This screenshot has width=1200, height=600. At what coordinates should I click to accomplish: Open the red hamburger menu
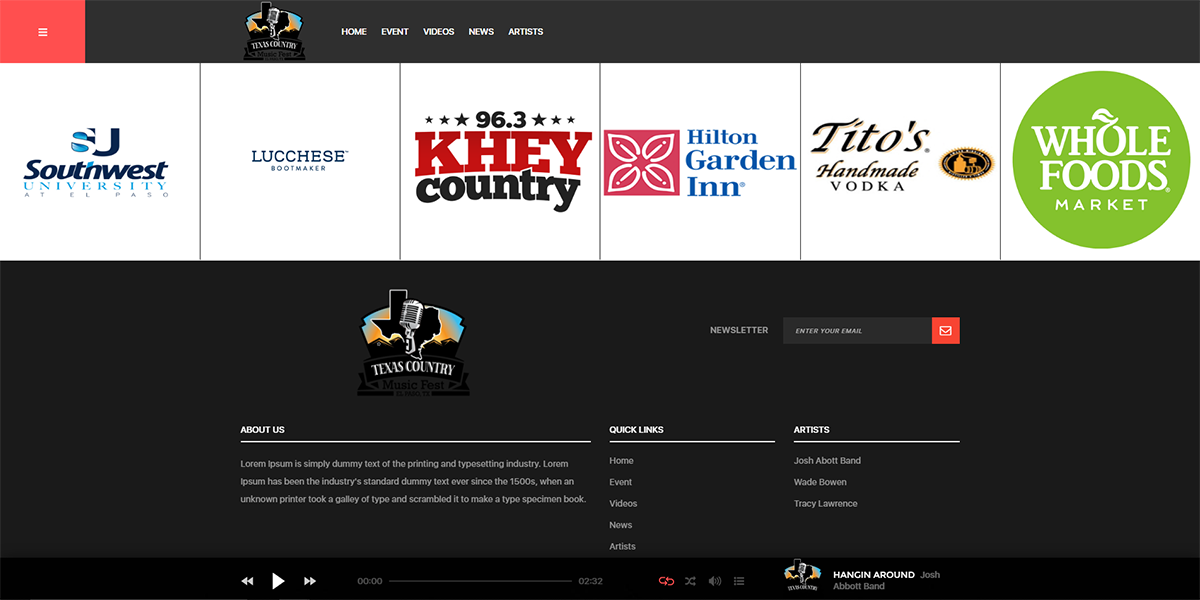point(42,32)
